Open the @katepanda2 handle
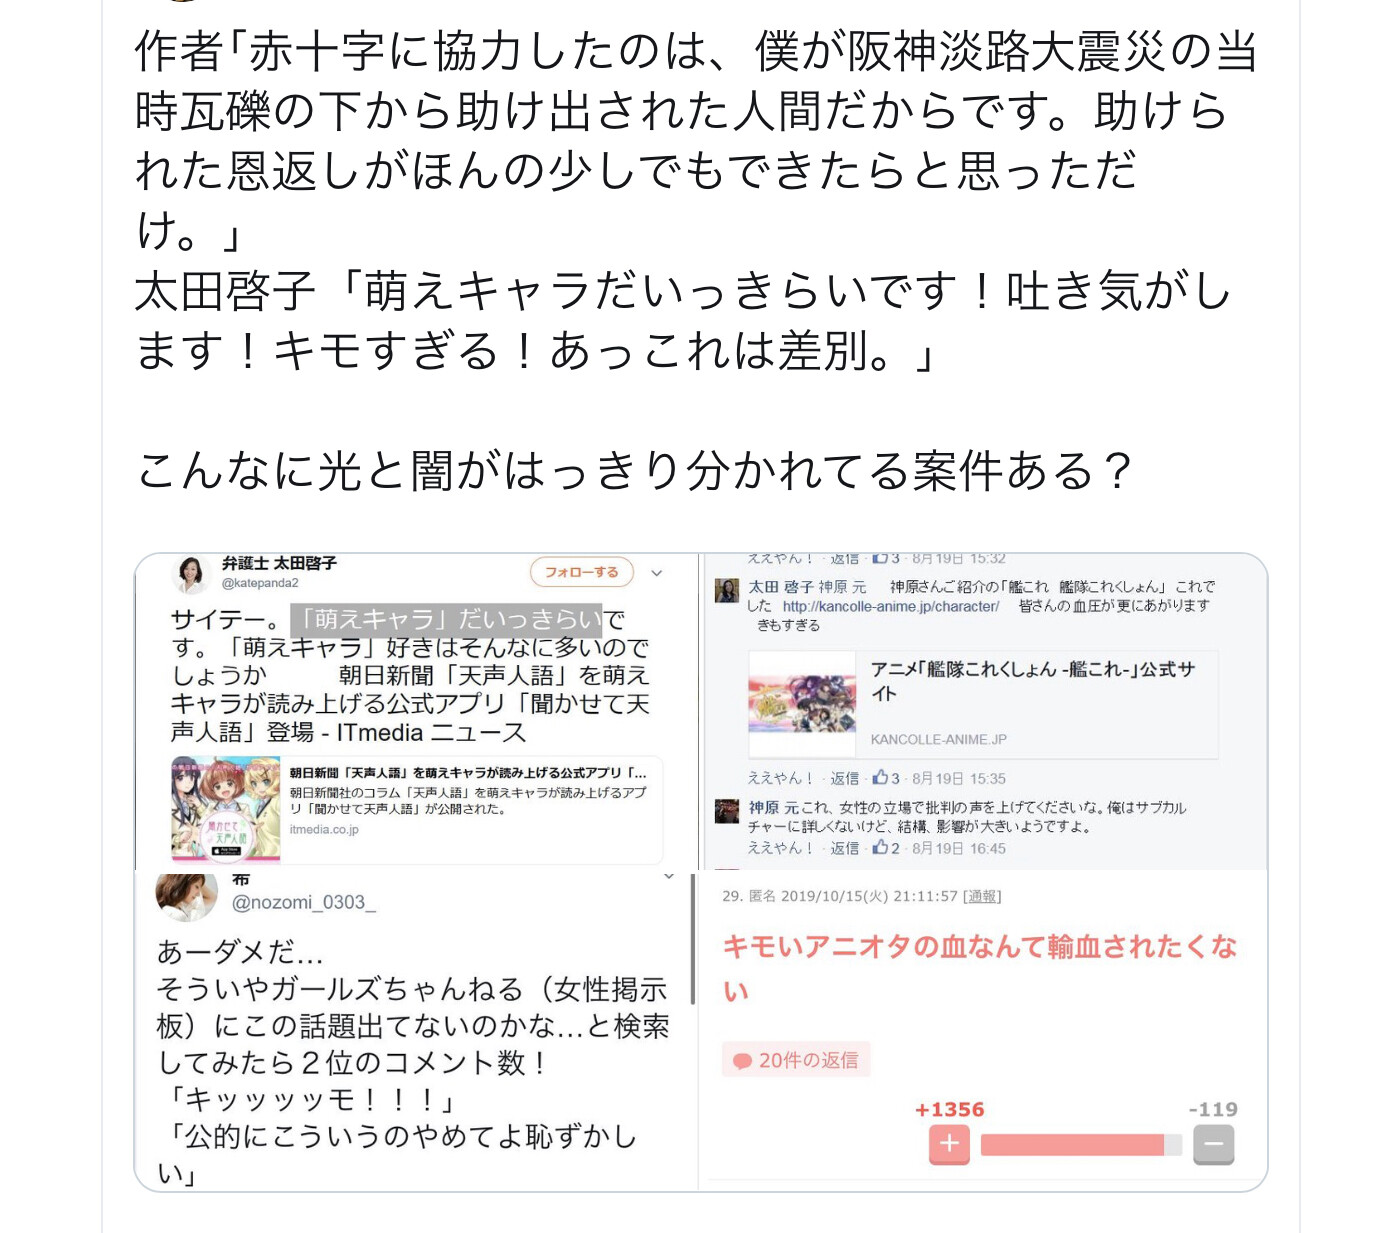1373x1233 pixels. point(260,583)
